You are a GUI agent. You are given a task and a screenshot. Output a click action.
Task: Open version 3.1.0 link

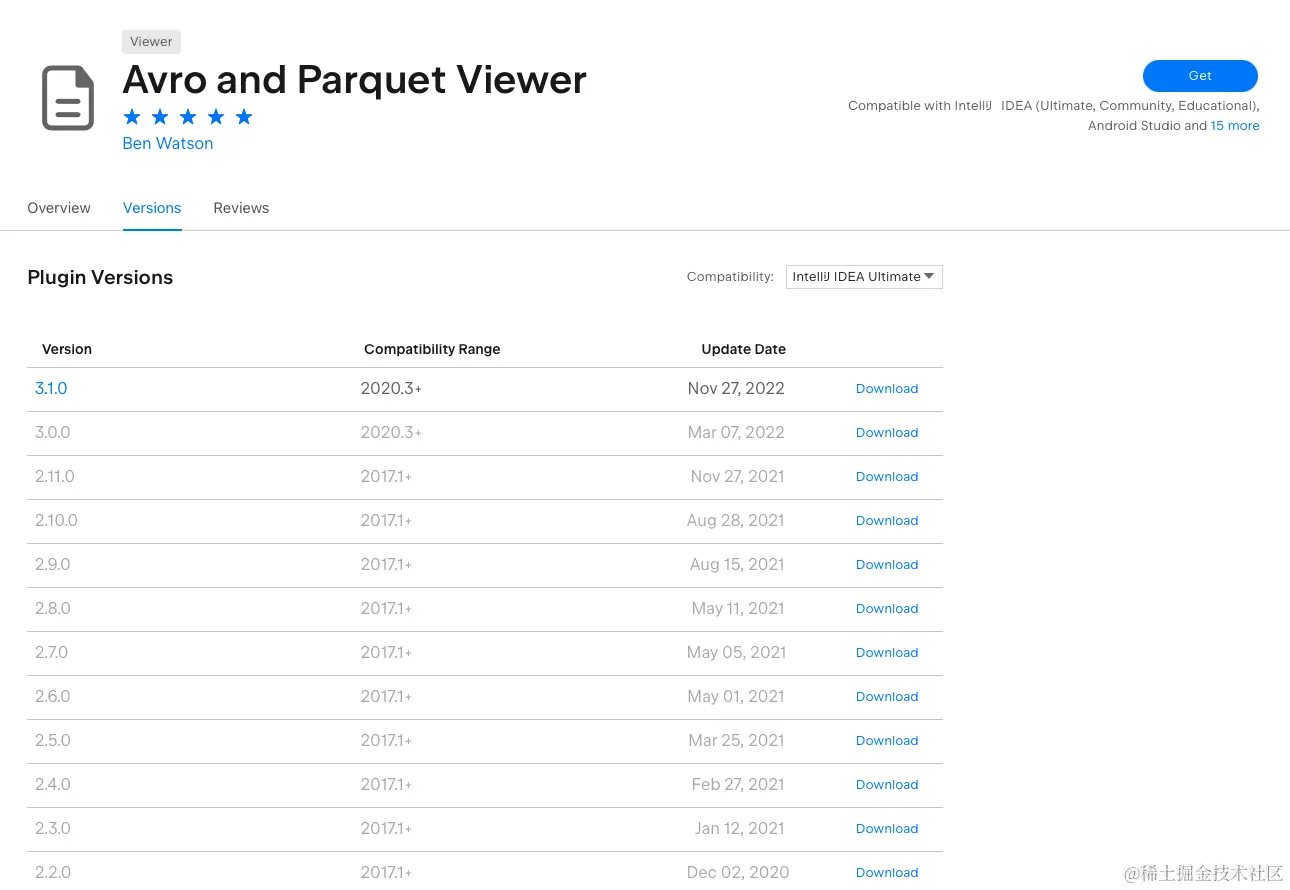coord(51,389)
